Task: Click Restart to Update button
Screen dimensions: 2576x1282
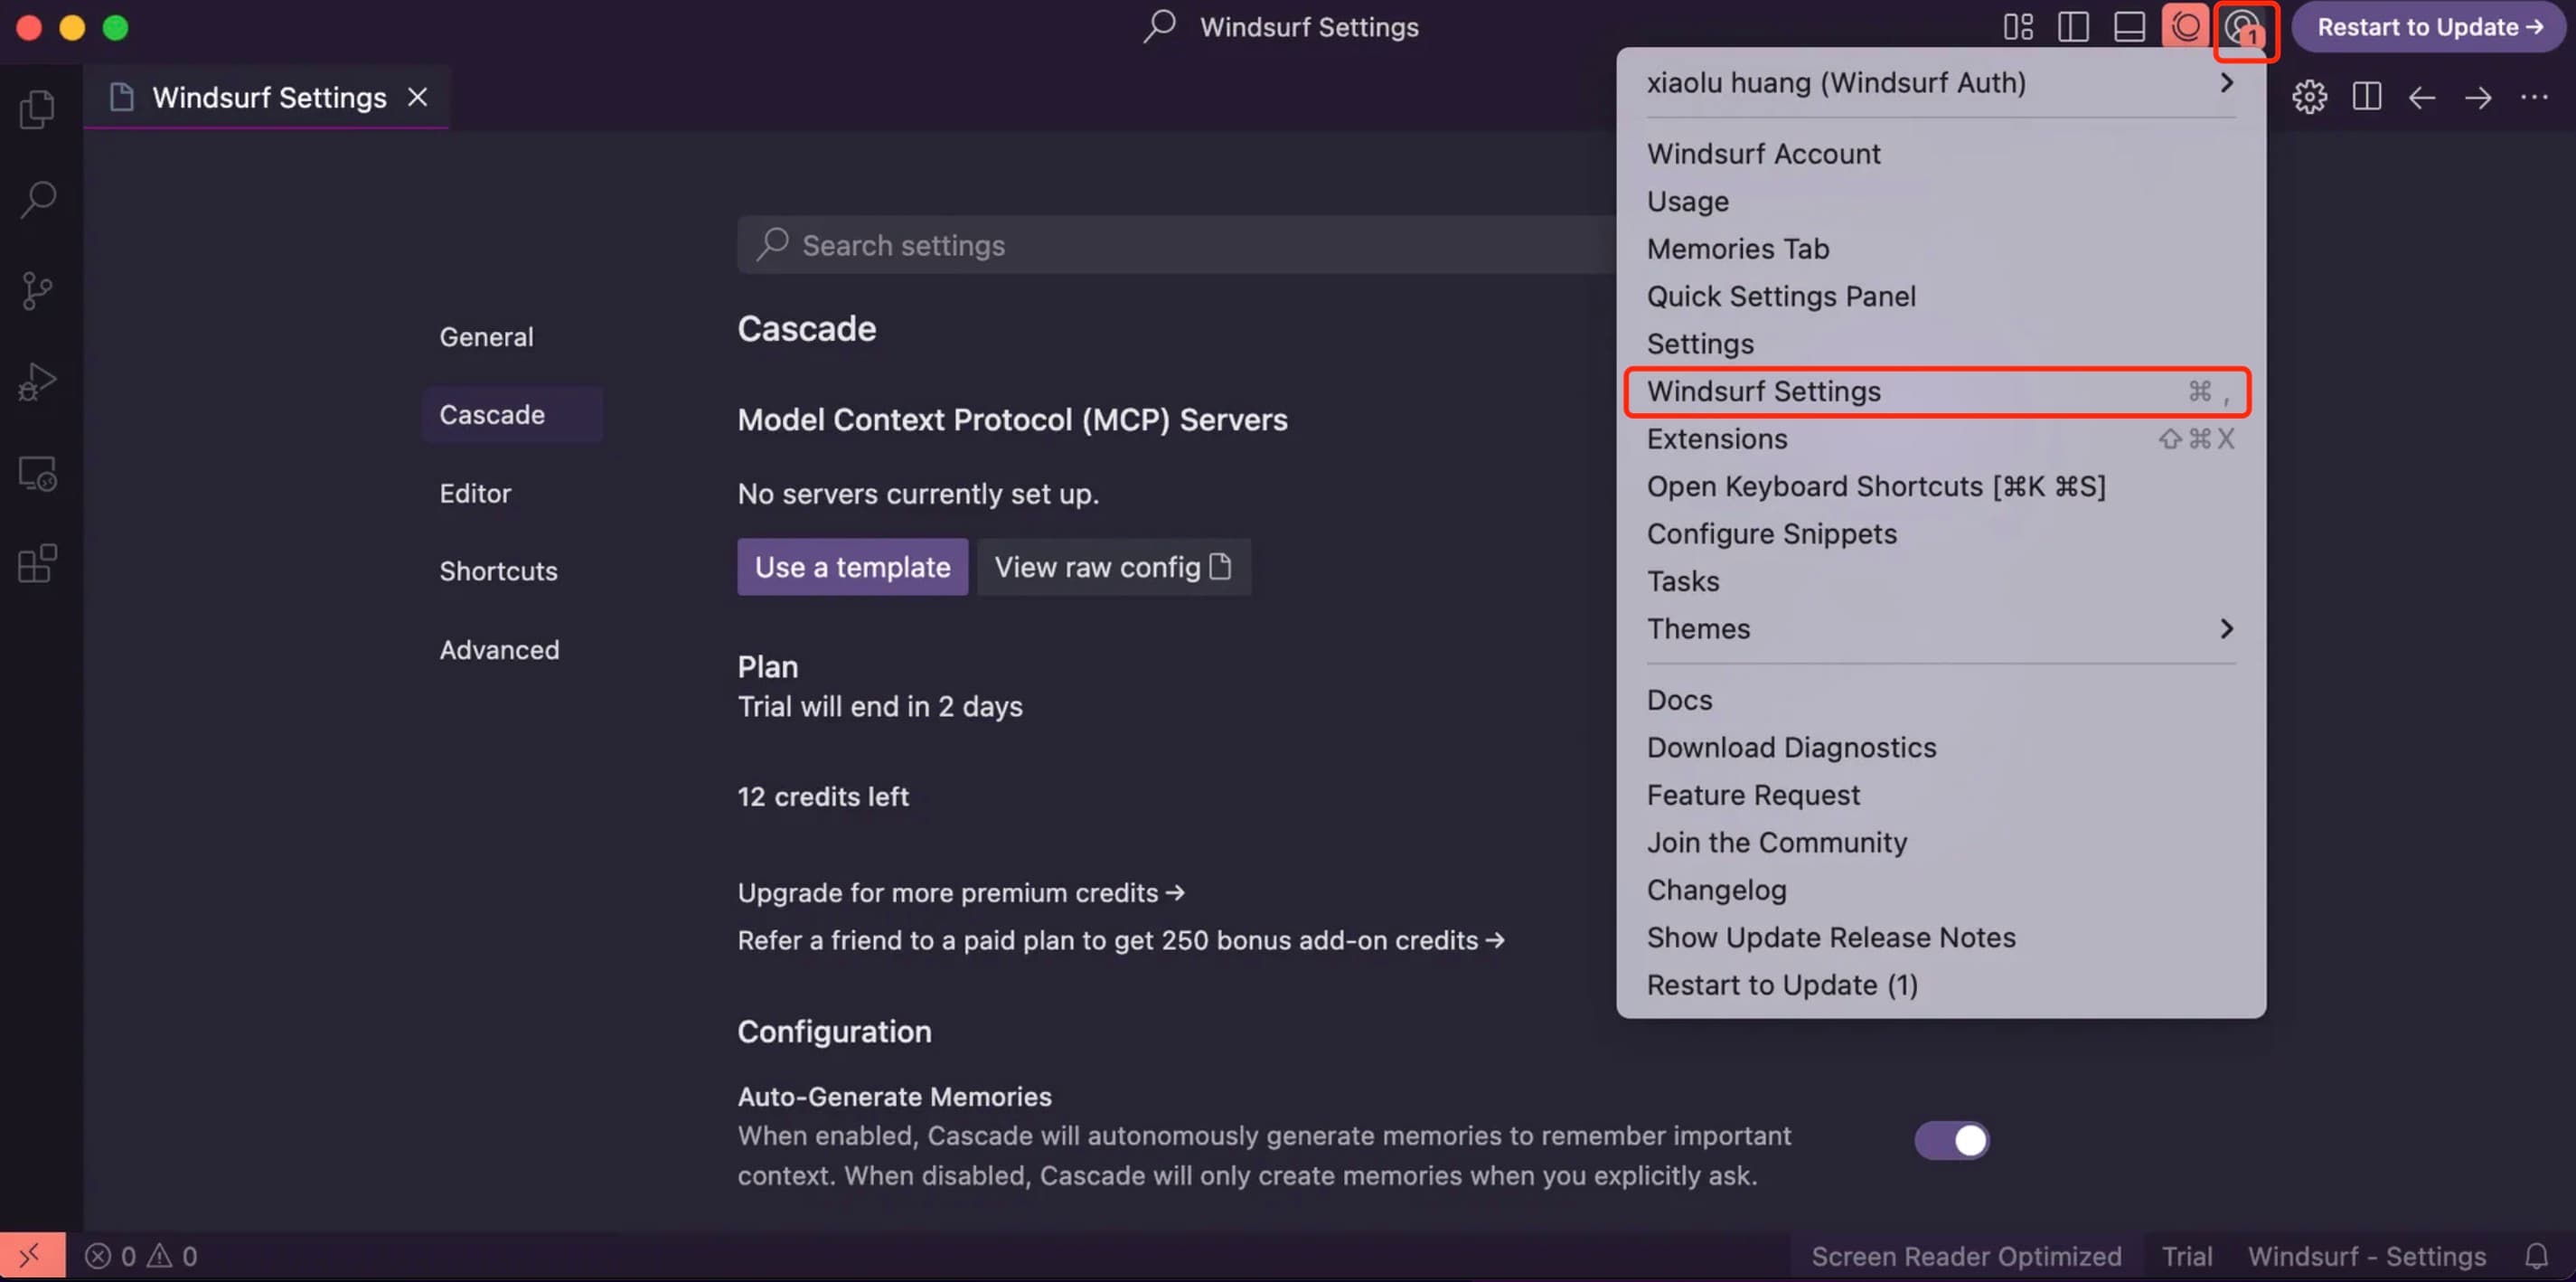Action: pyautogui.click(x=2428, y=27)
